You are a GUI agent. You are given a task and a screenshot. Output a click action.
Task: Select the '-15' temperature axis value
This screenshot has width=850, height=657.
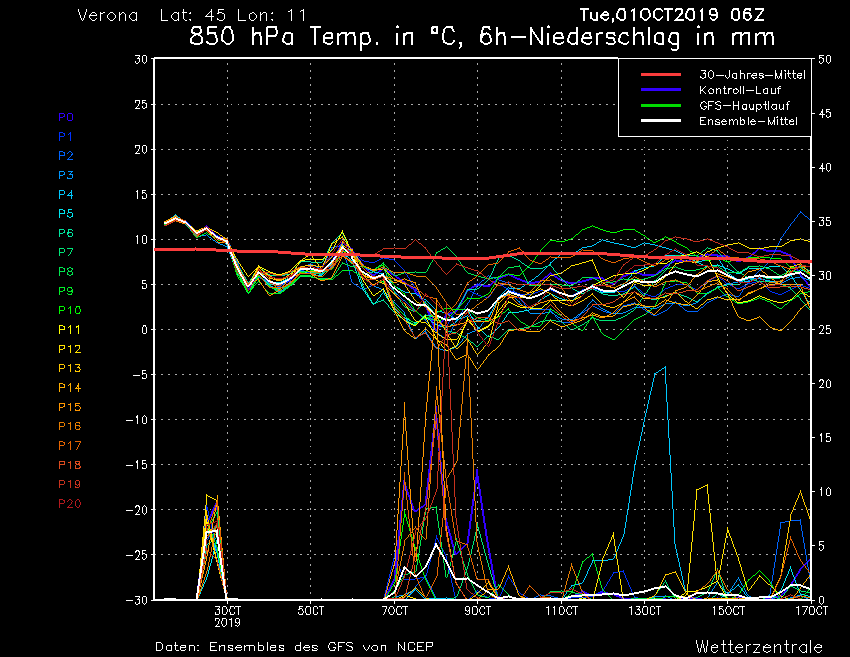(137, 465)
